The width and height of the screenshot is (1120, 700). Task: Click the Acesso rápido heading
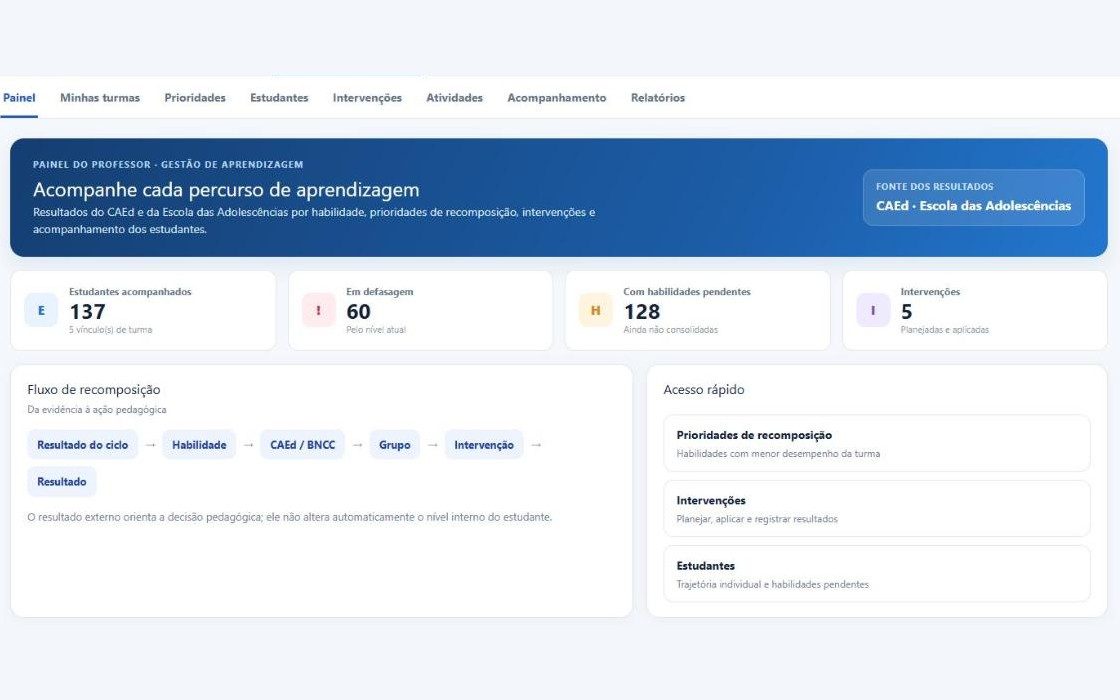(x=704, y=389)
